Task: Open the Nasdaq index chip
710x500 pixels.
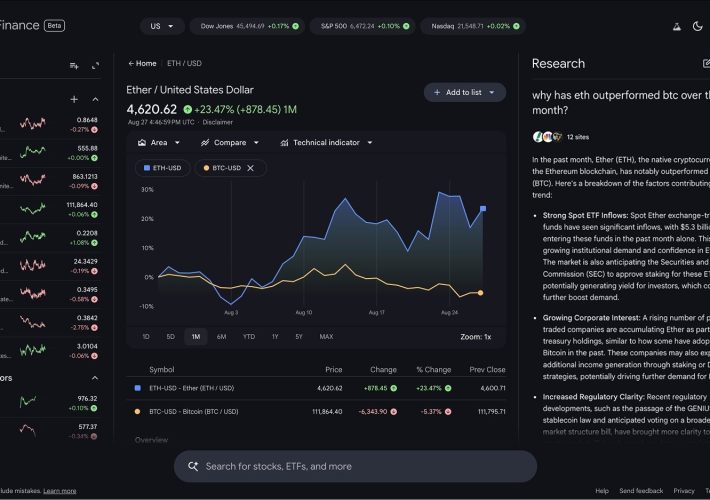Action: [x=474, y=26]
